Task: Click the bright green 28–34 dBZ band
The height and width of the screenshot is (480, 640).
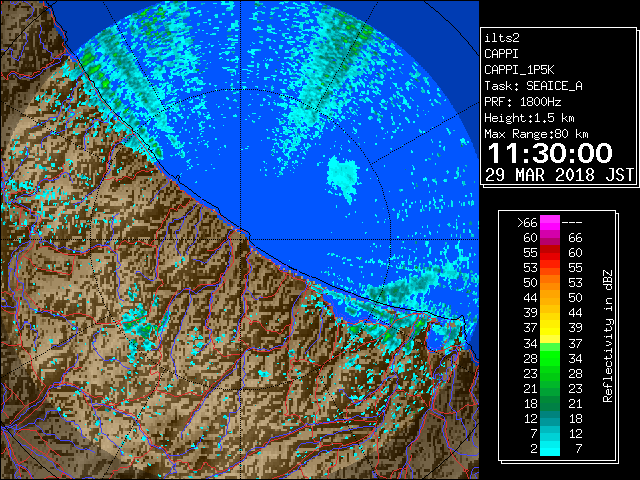Action: (x=550, y=358)
